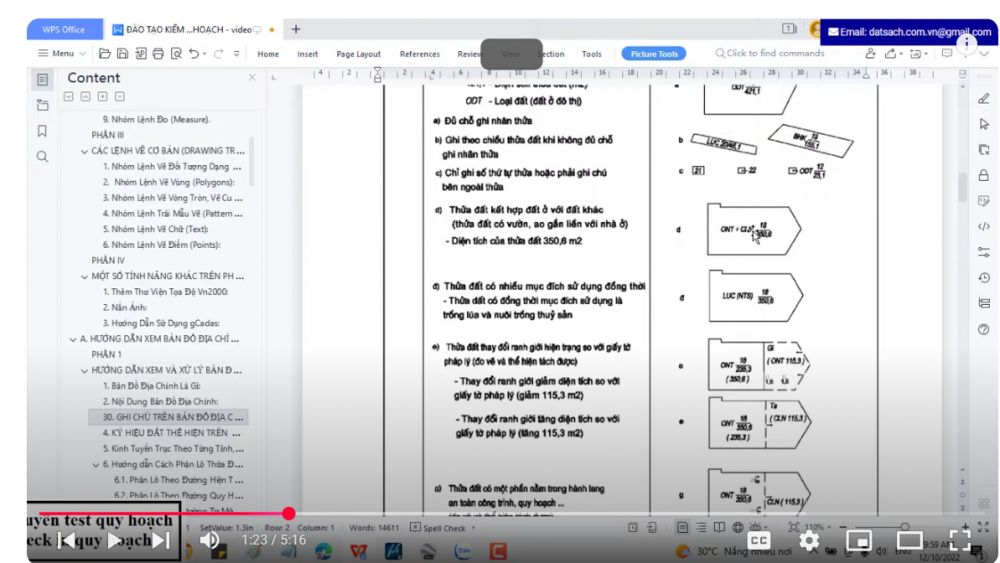Click the Select arrow icon in right sidebar

[x=984, y=124]
